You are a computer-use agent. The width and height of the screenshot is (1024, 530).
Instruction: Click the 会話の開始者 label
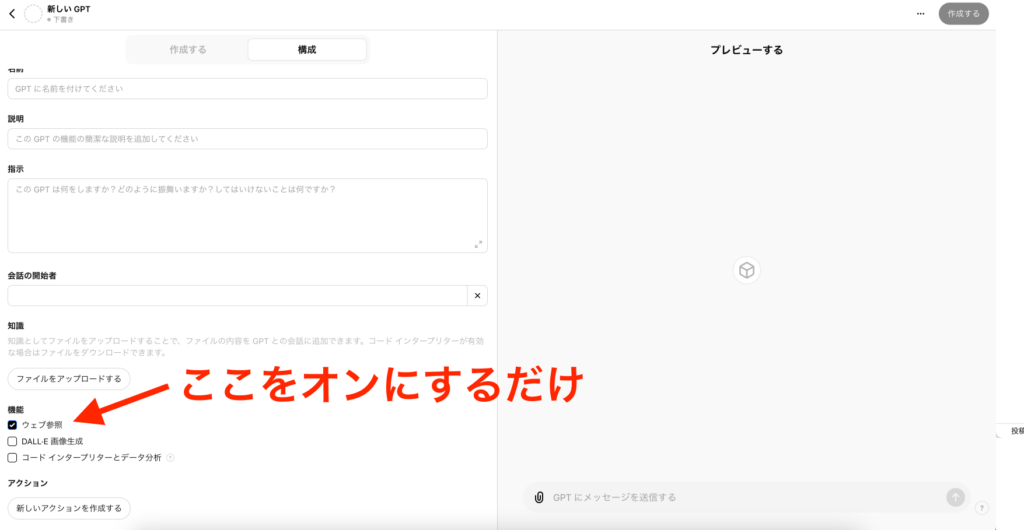[x=32, y=276]
